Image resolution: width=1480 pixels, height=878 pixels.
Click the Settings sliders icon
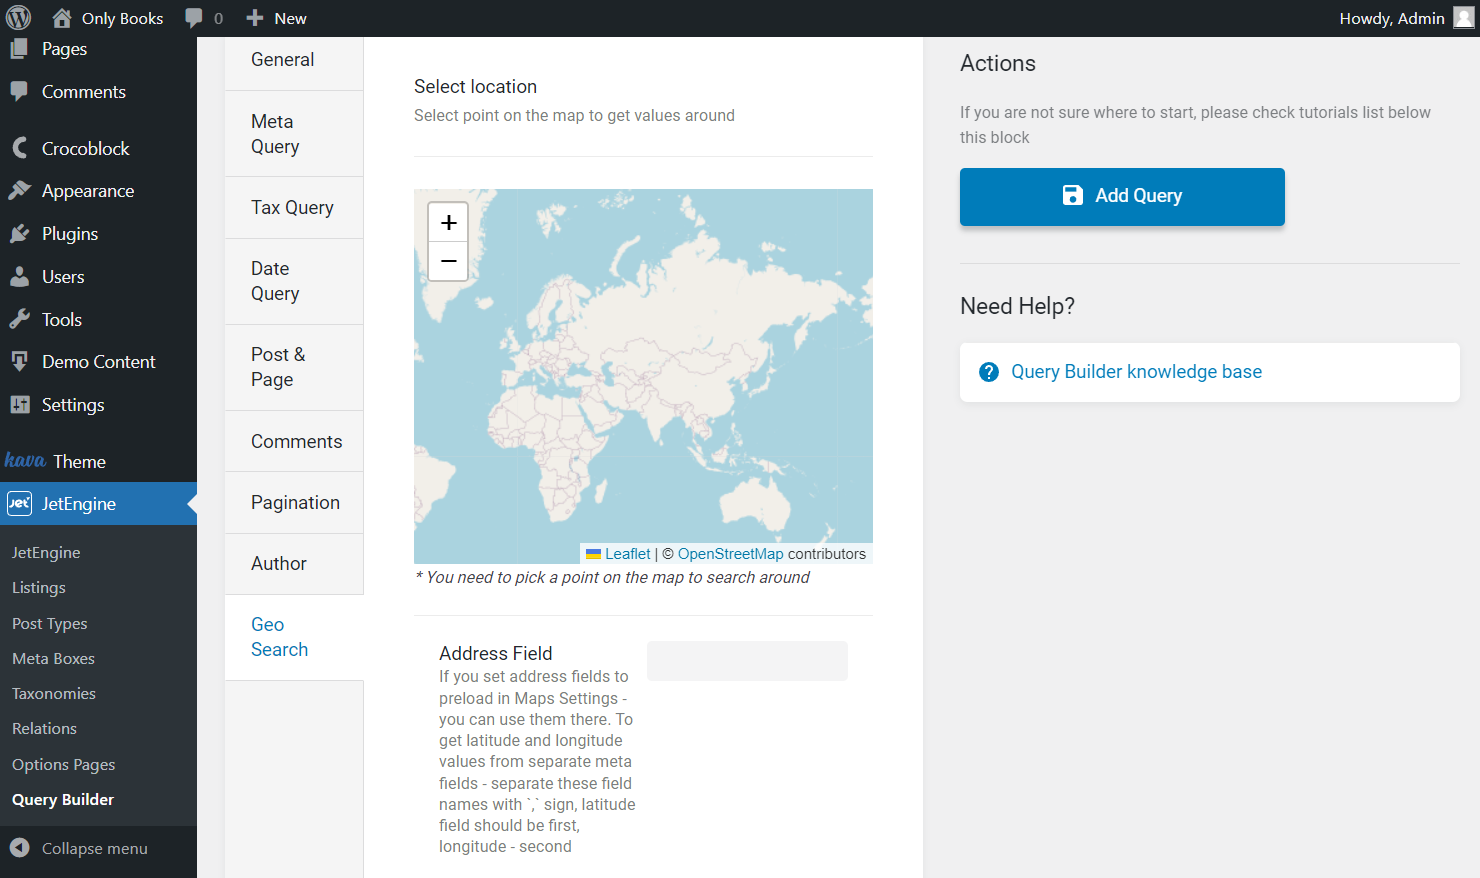coord(19,405)
